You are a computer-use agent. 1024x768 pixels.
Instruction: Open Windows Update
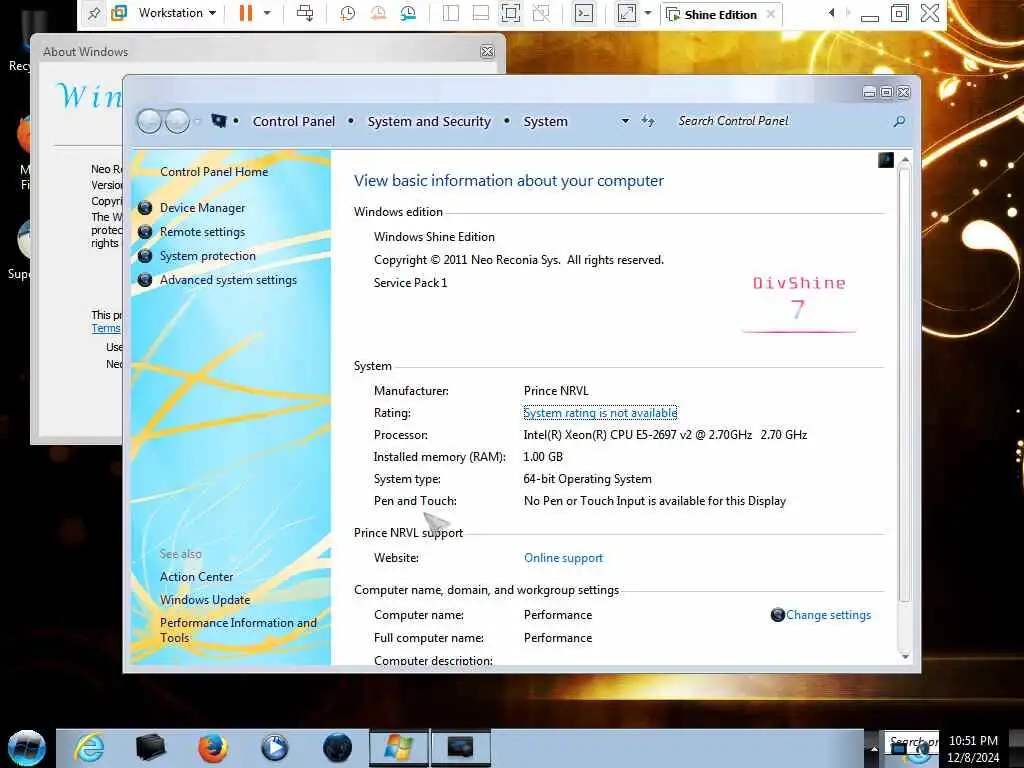205,600
